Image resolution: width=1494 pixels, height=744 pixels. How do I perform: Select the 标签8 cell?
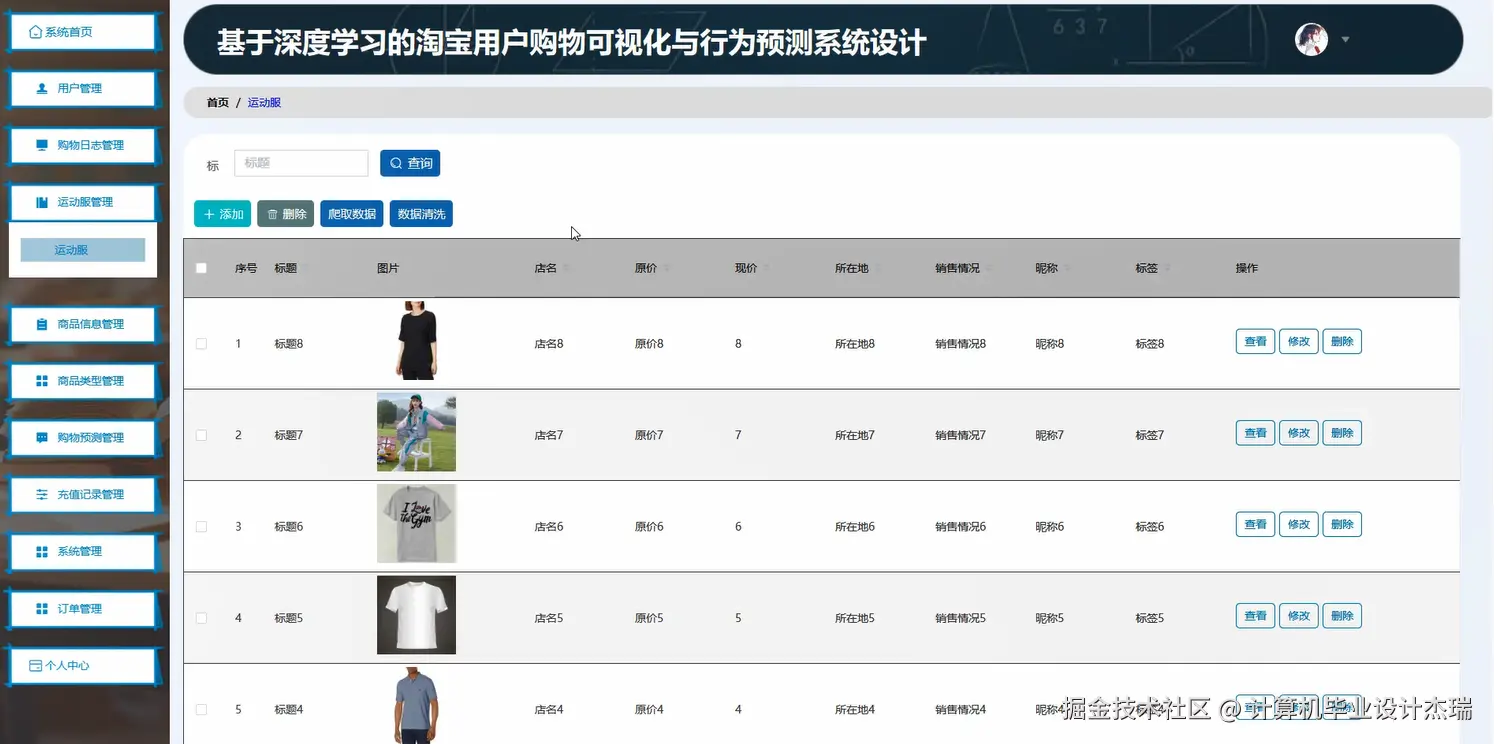1150,344
